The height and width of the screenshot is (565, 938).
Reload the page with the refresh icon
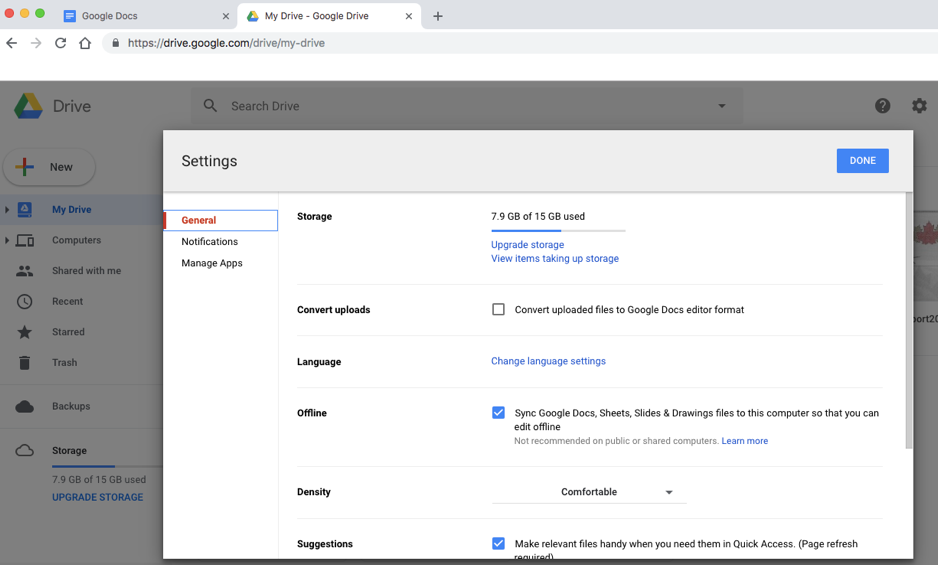pos(60,43)
